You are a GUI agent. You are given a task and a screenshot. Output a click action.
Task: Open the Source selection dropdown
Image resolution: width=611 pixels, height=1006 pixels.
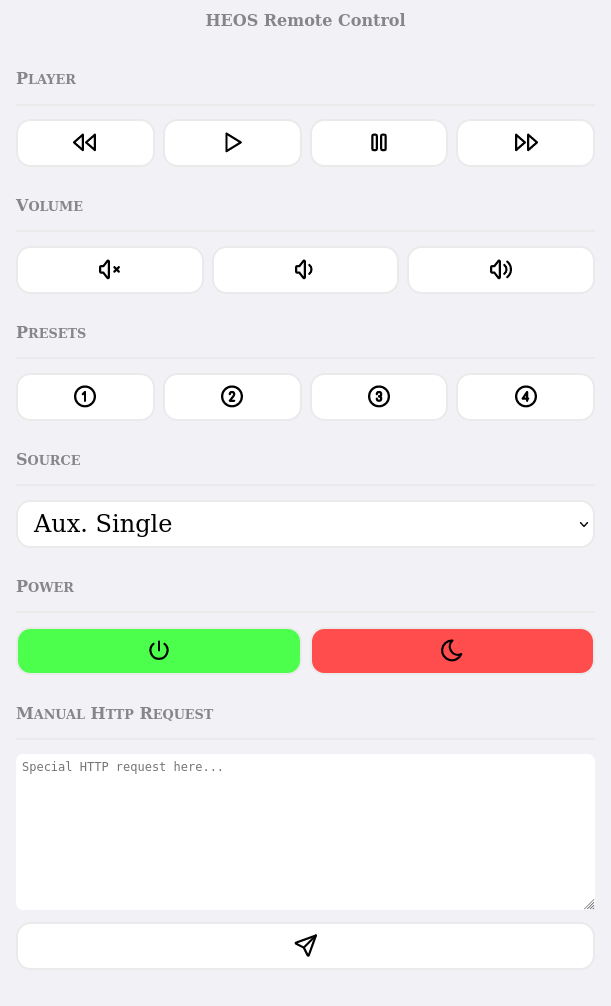pyautogui.click(x=305, y=523)
